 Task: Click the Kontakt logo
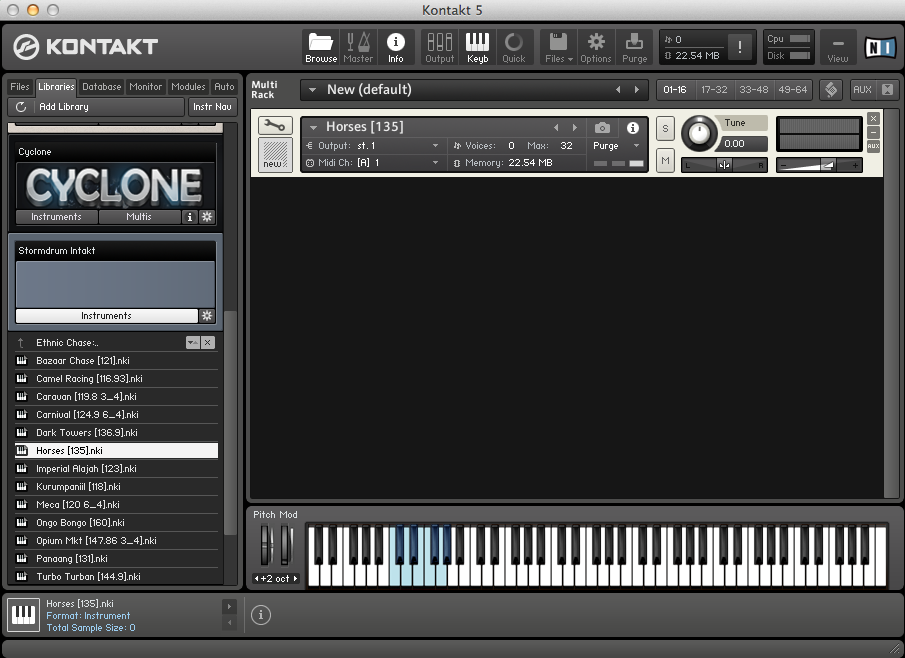coord(85,47)
